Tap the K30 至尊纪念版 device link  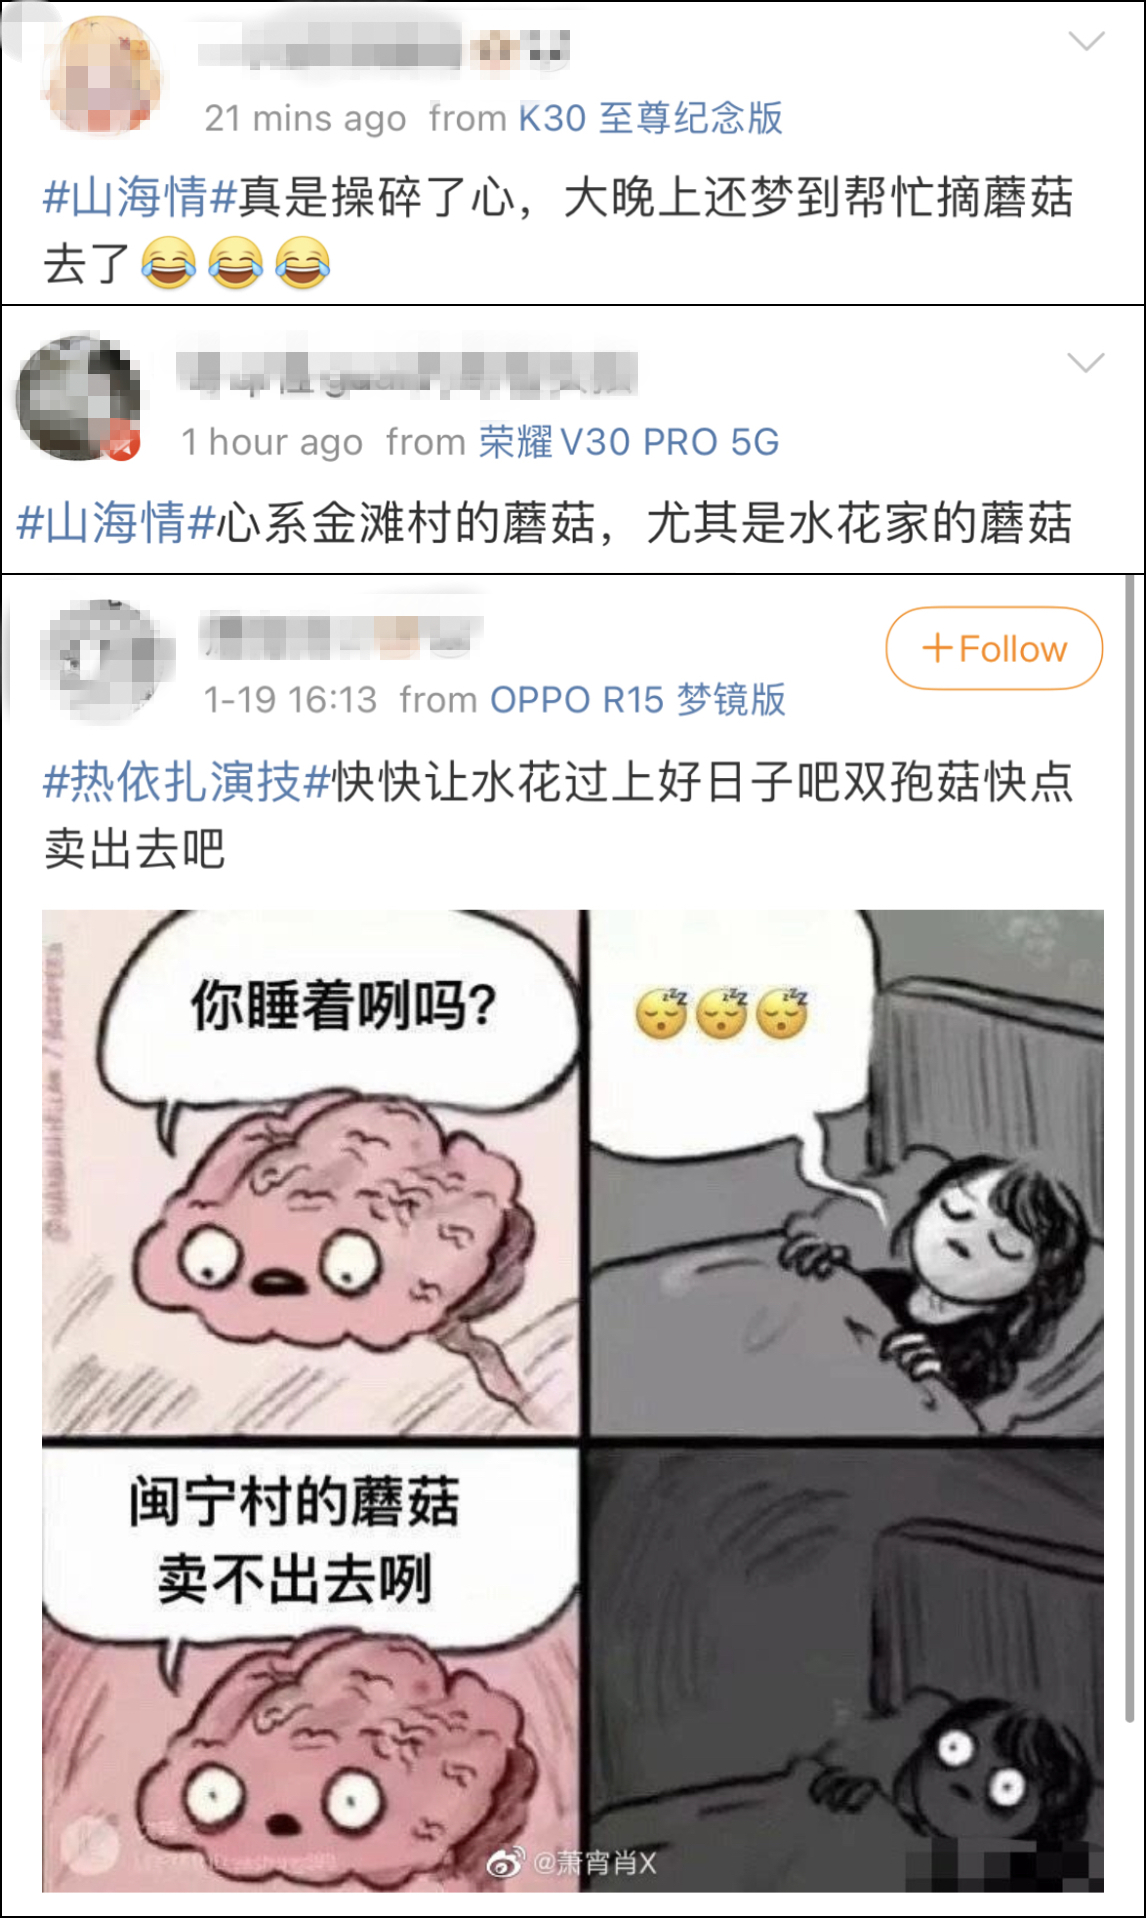pos(650,118)
